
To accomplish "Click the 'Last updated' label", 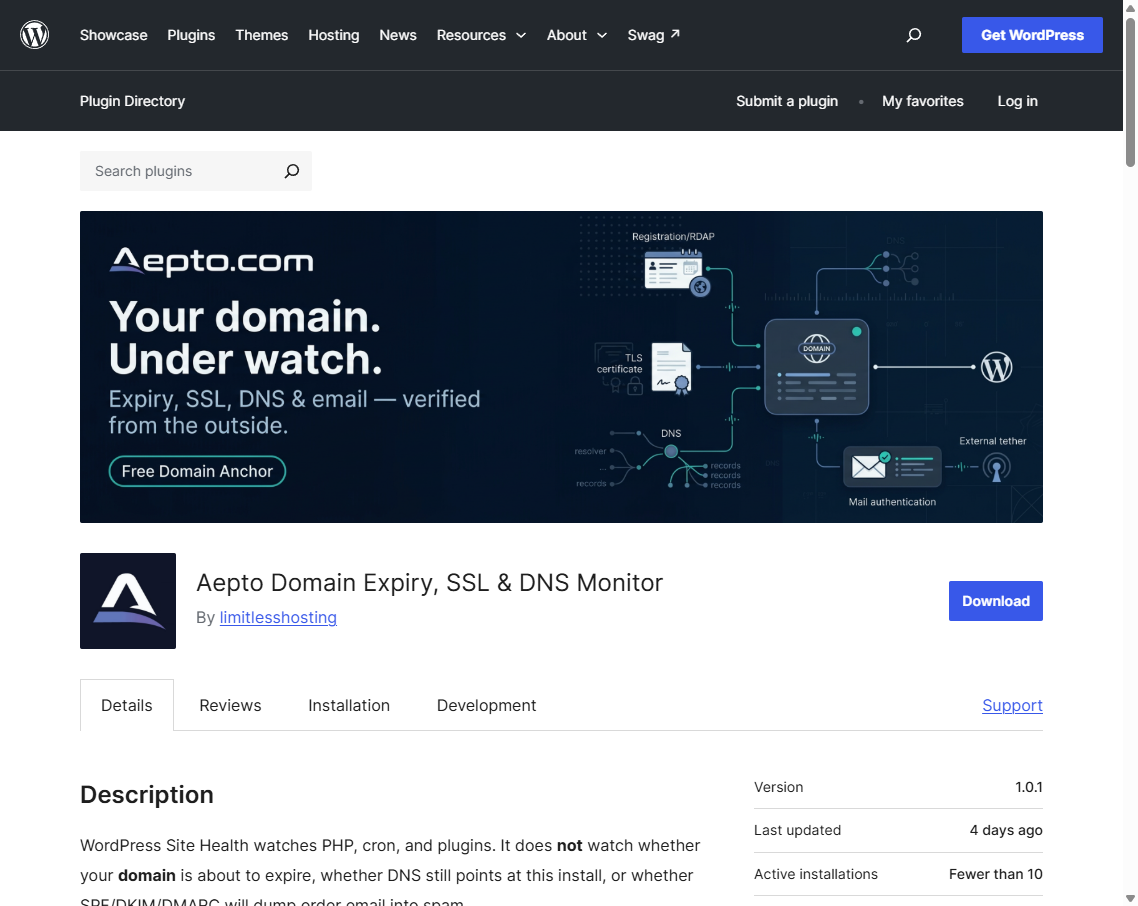I will tap(797, 830).
